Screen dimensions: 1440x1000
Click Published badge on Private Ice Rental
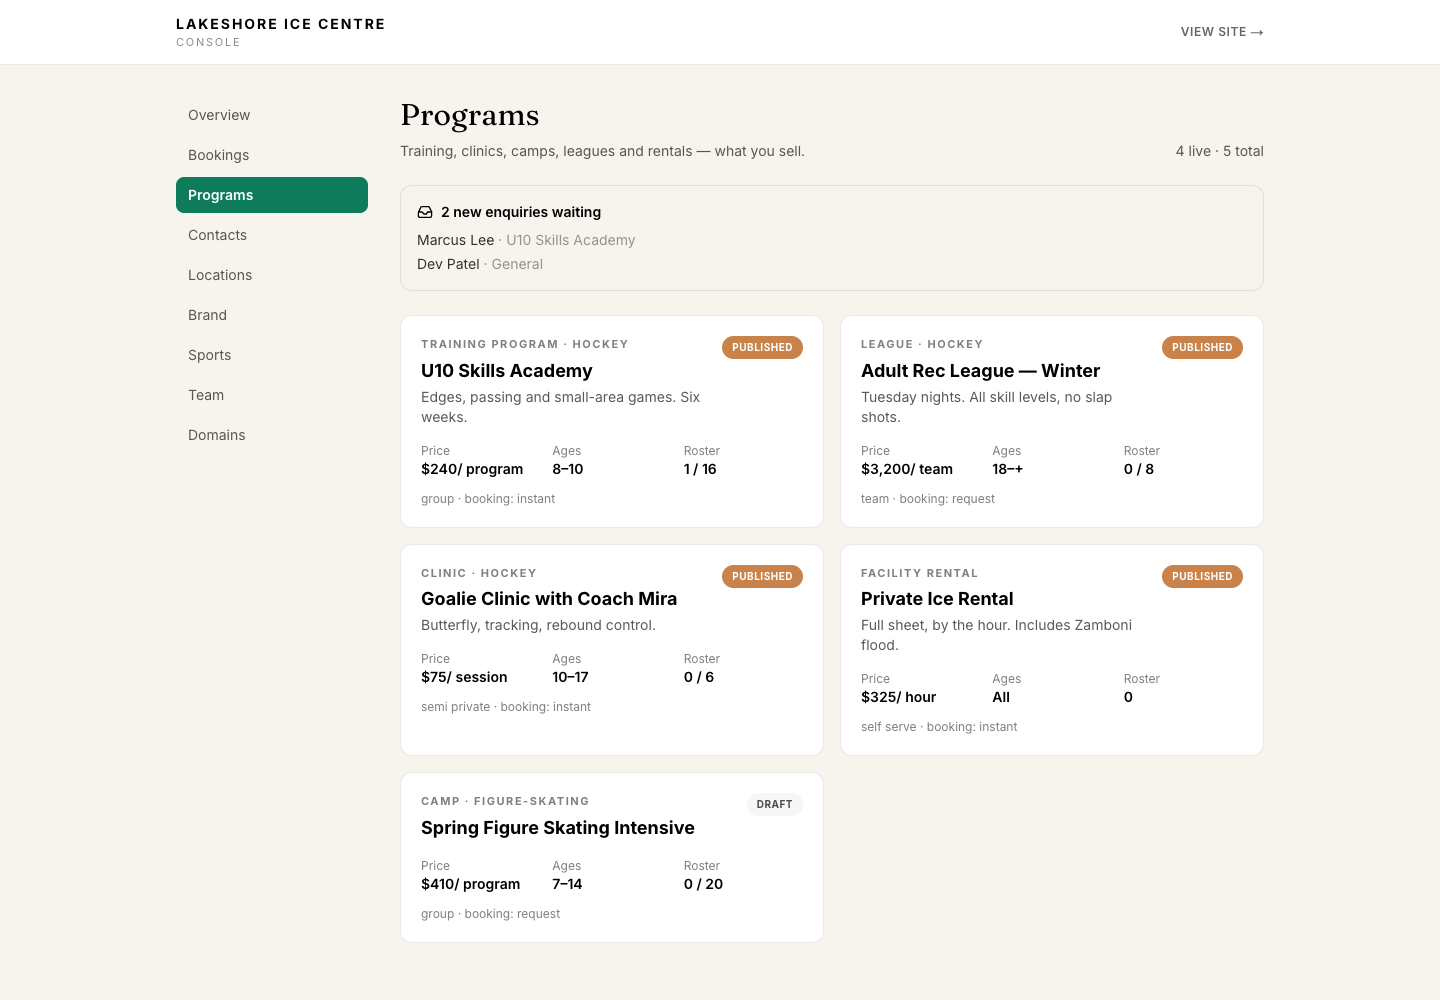tap(1202, 576)
